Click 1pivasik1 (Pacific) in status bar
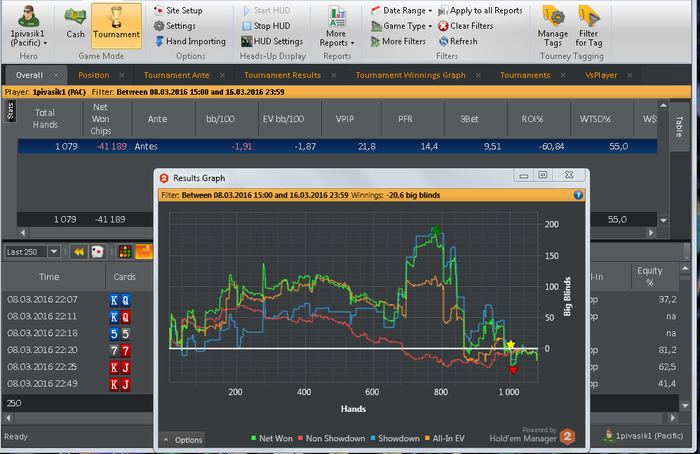 pos(643,436)
